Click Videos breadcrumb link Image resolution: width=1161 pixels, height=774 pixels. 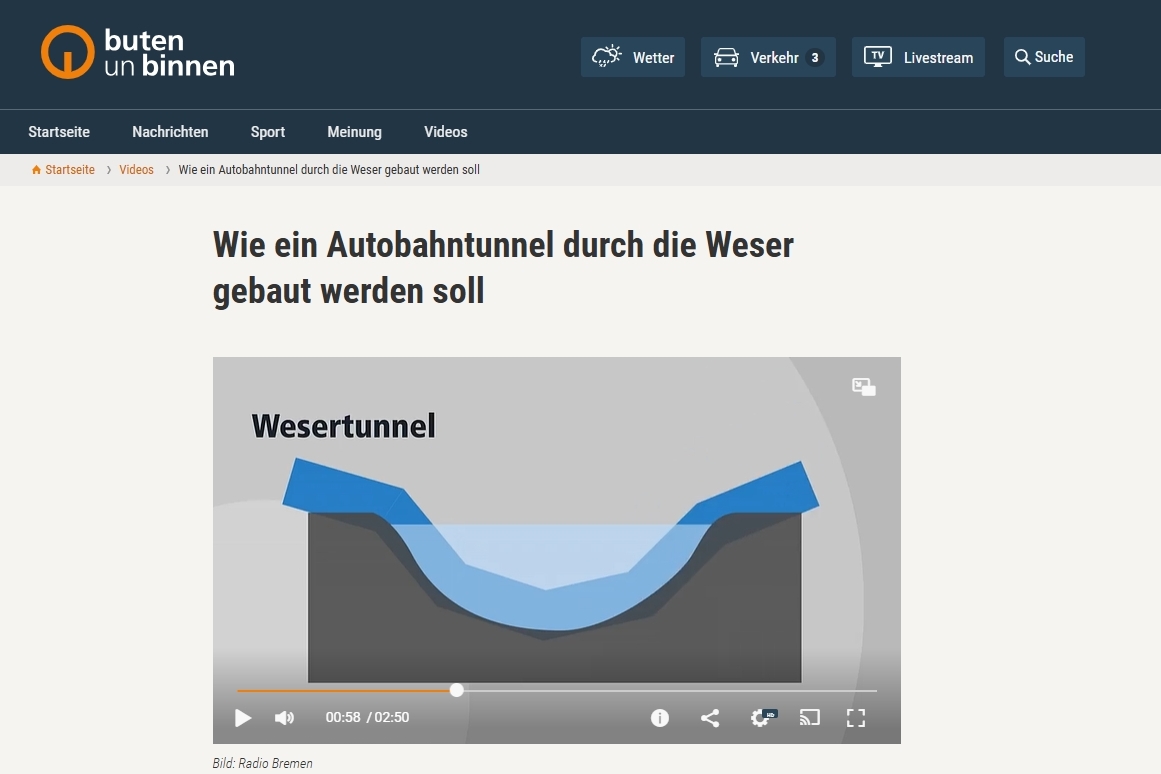(136, 170)
